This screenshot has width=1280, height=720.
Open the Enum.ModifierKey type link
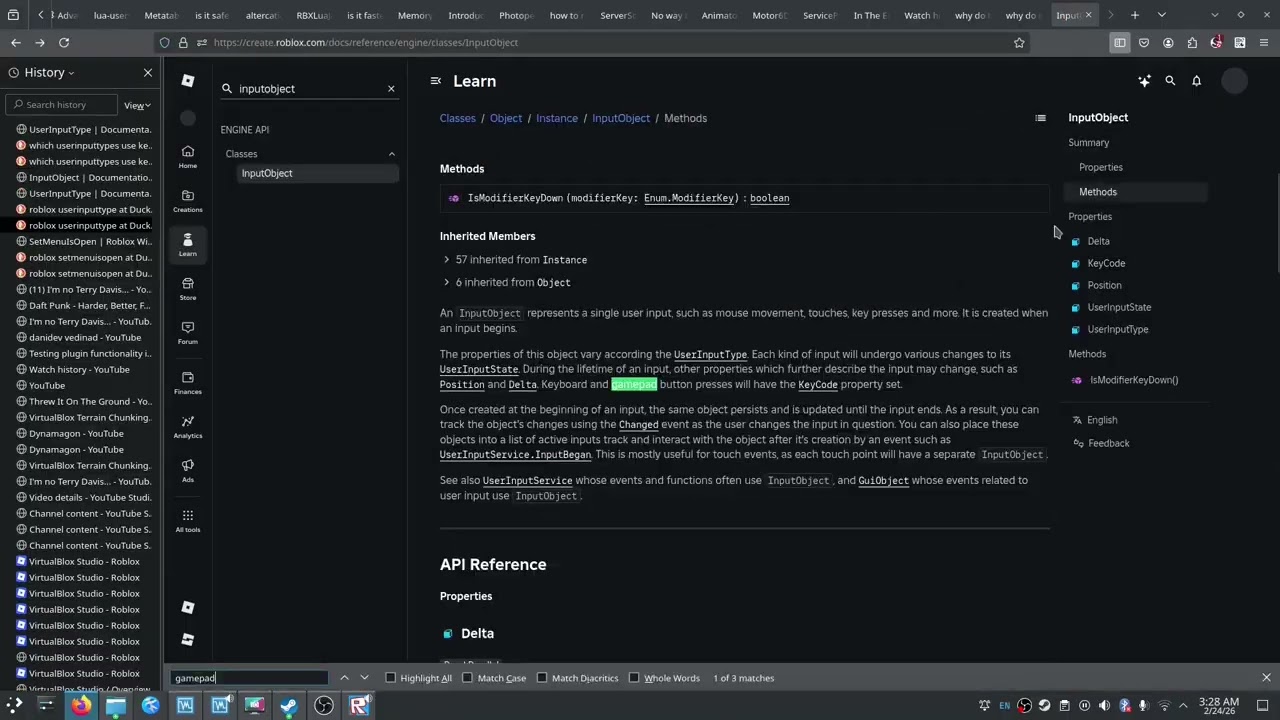[x=690, y=198]
